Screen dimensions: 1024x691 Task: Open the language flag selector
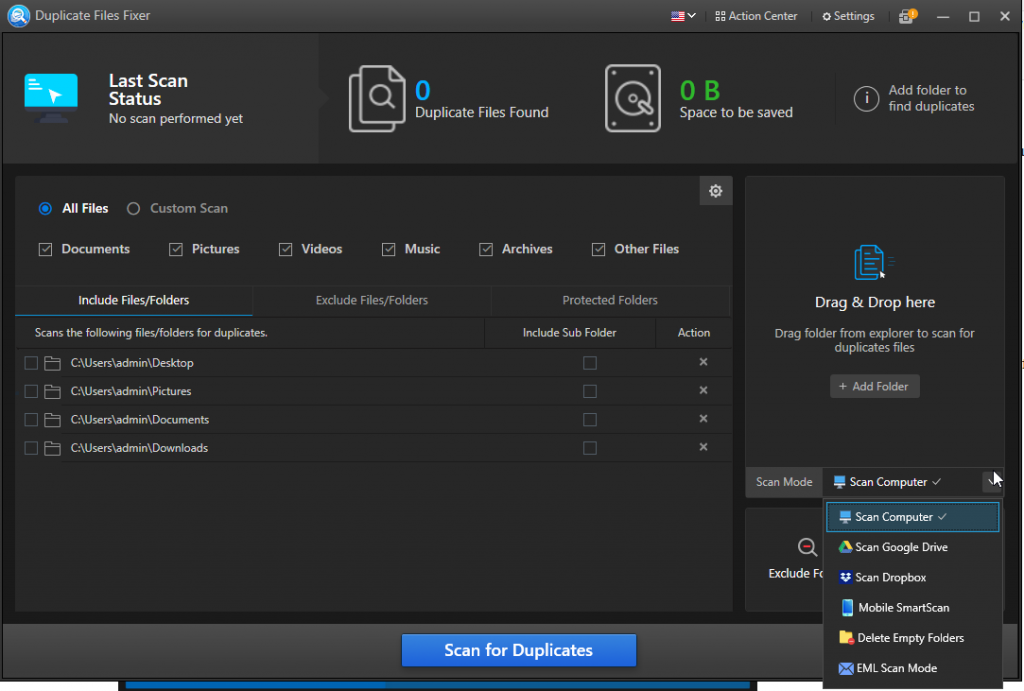click(683, 16)
